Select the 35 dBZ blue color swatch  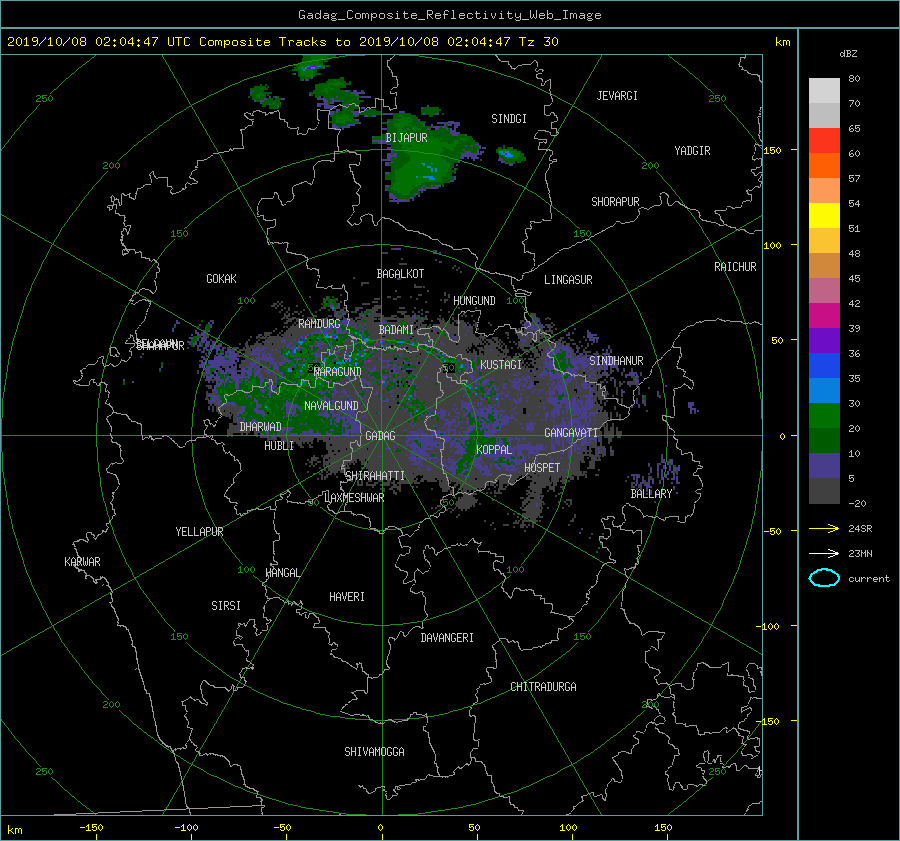[x=824, y=366]
